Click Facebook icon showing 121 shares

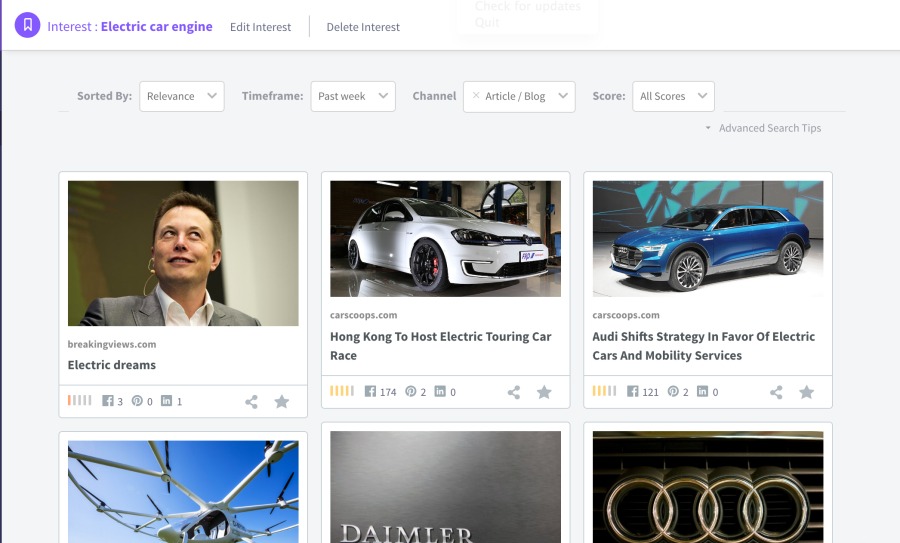(x=633, y=391)
